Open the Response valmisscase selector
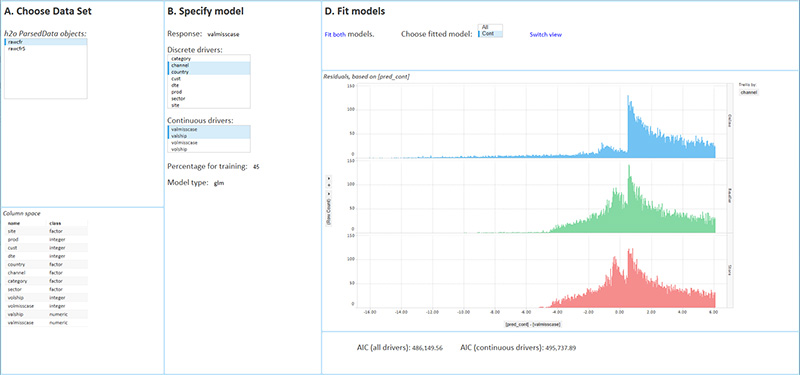 (223, 34)
